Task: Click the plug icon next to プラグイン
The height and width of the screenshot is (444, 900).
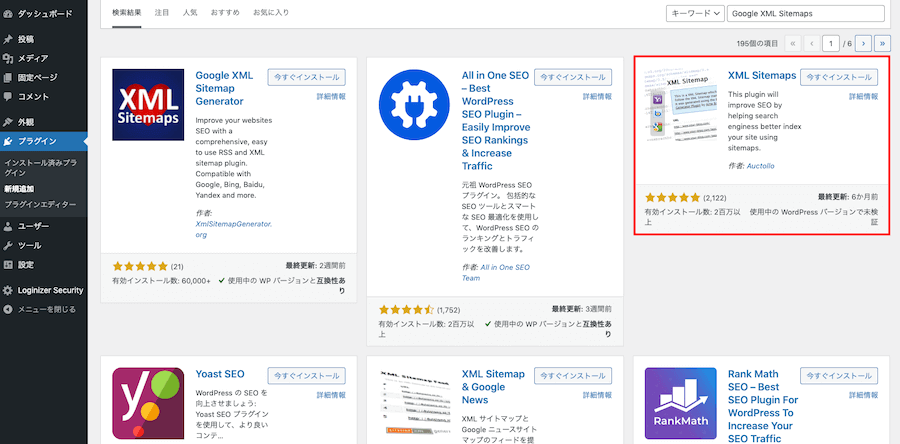Action: 7,141
